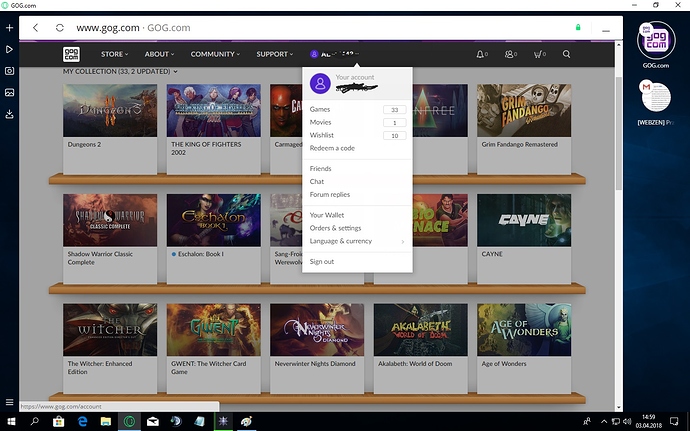Open the shopping cart icon
This screenshot has width=690, height=431.
click(540, 54)
